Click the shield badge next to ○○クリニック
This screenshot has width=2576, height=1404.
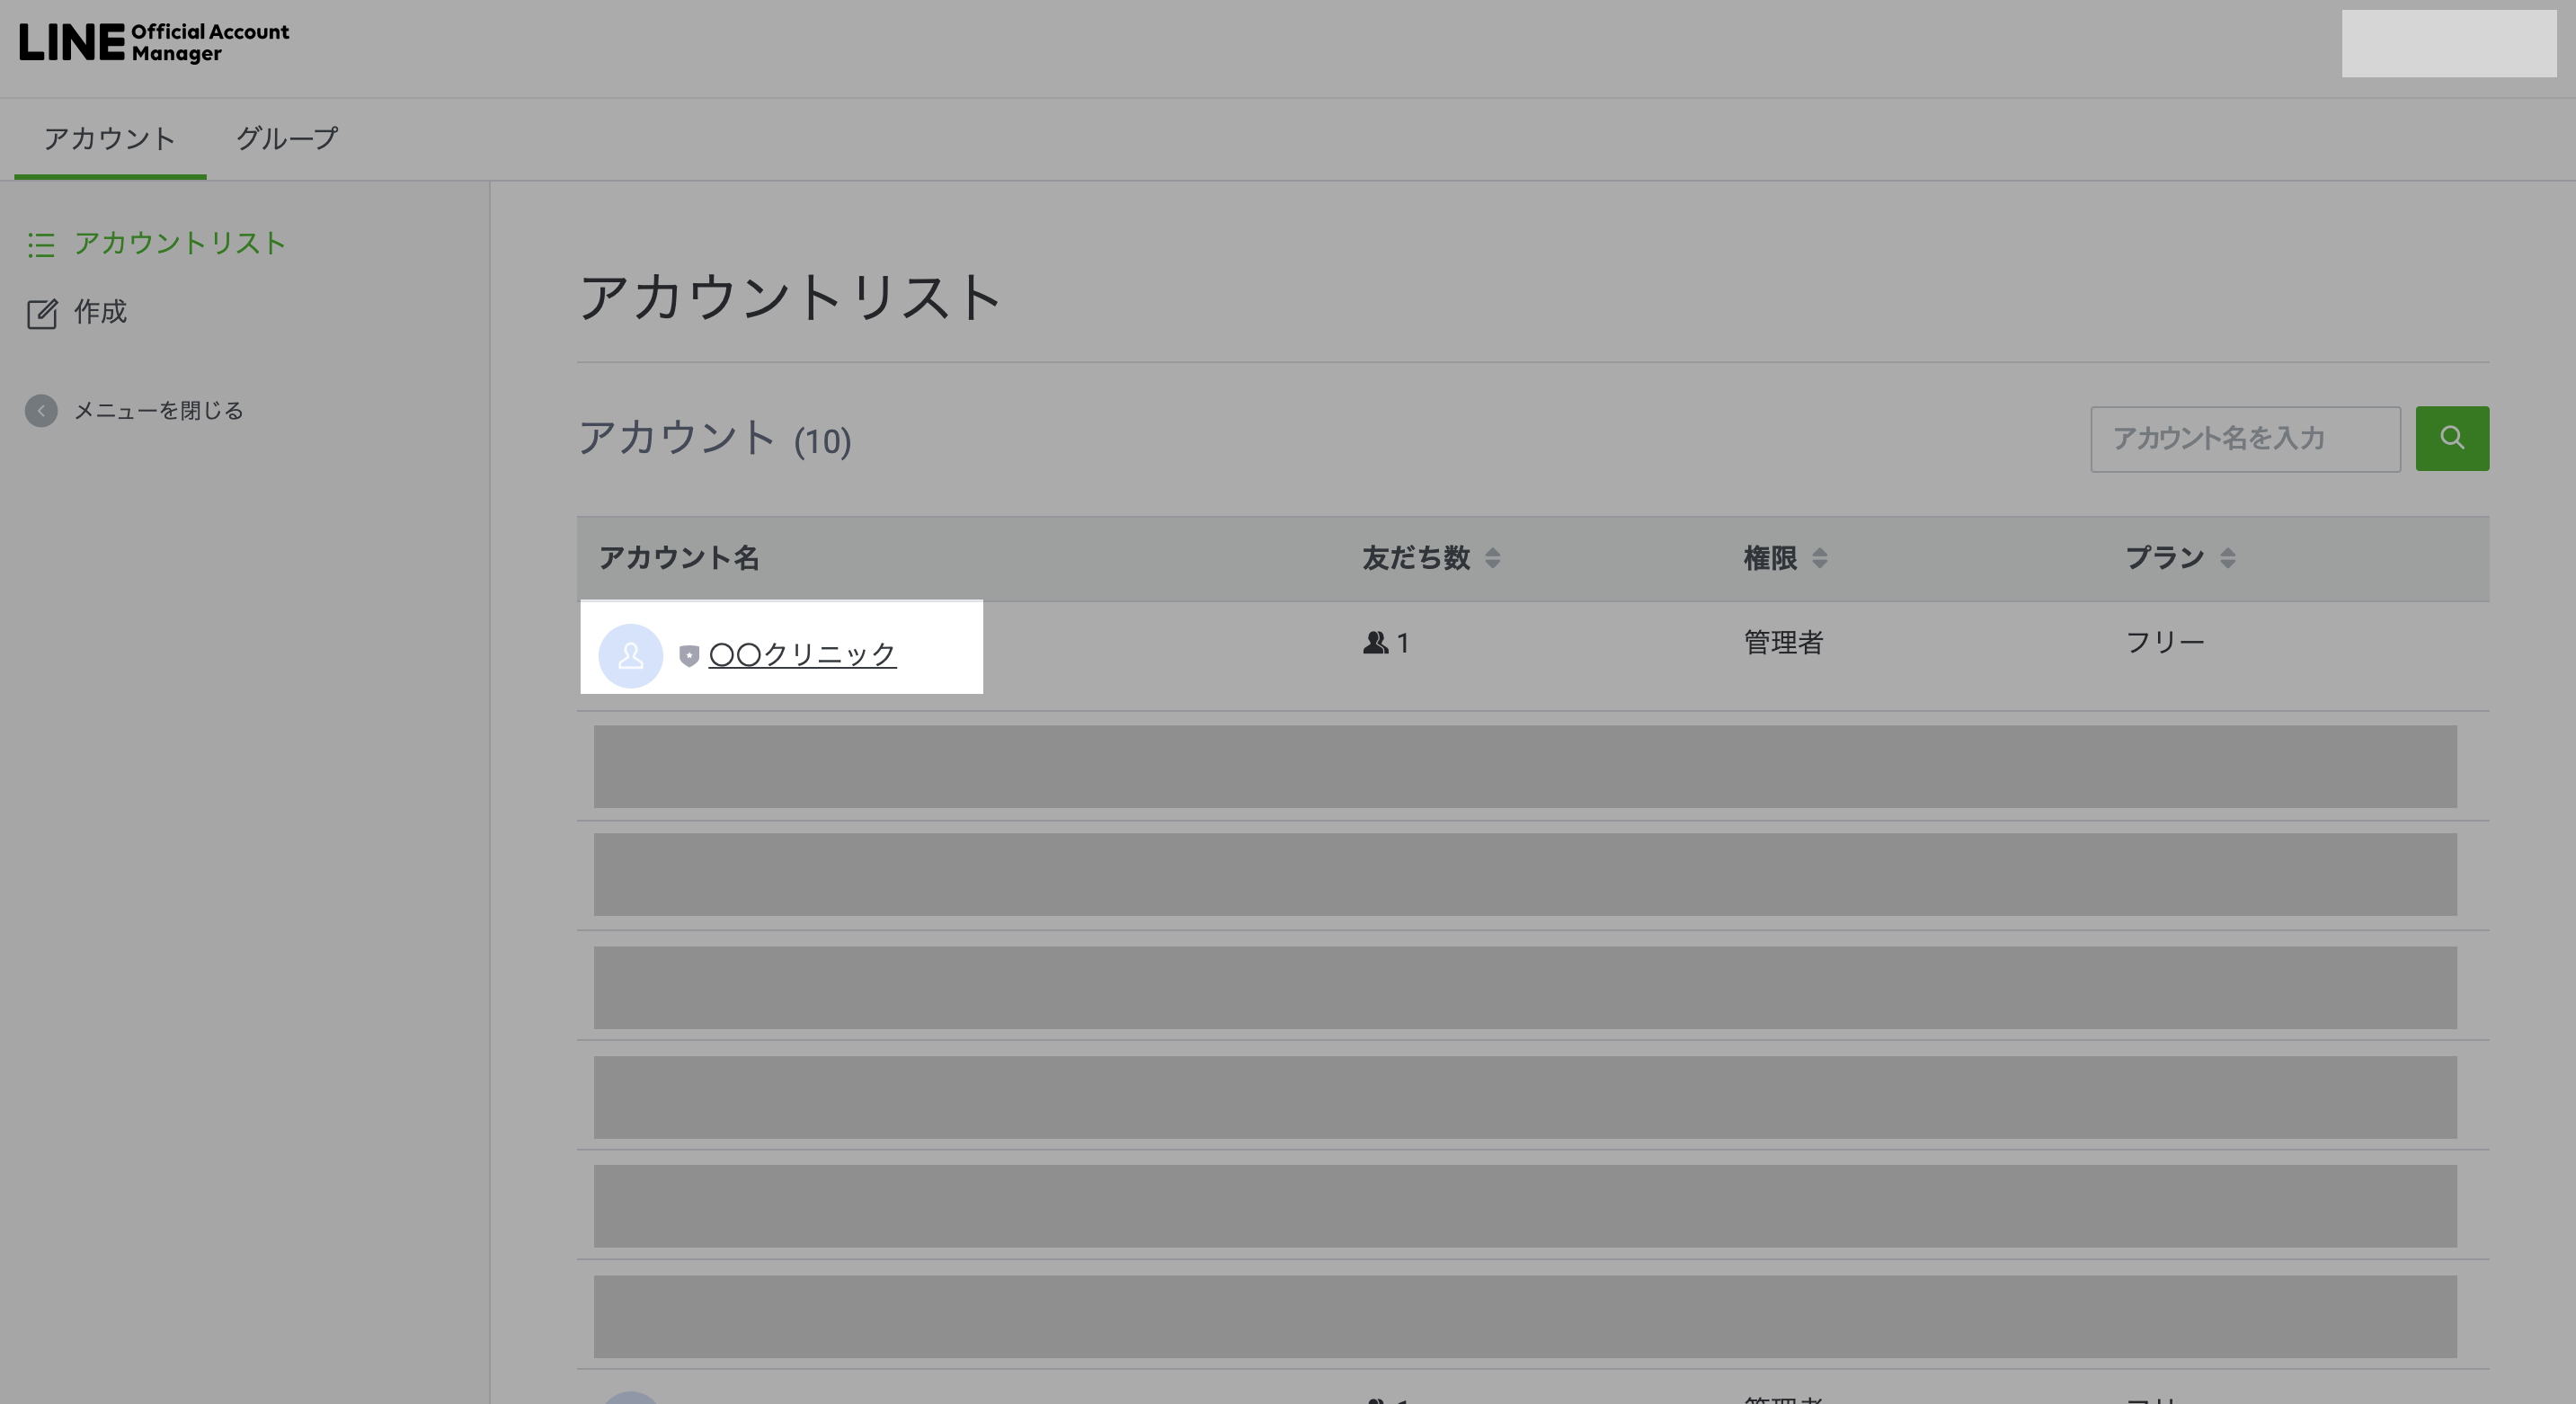(689, 656)
